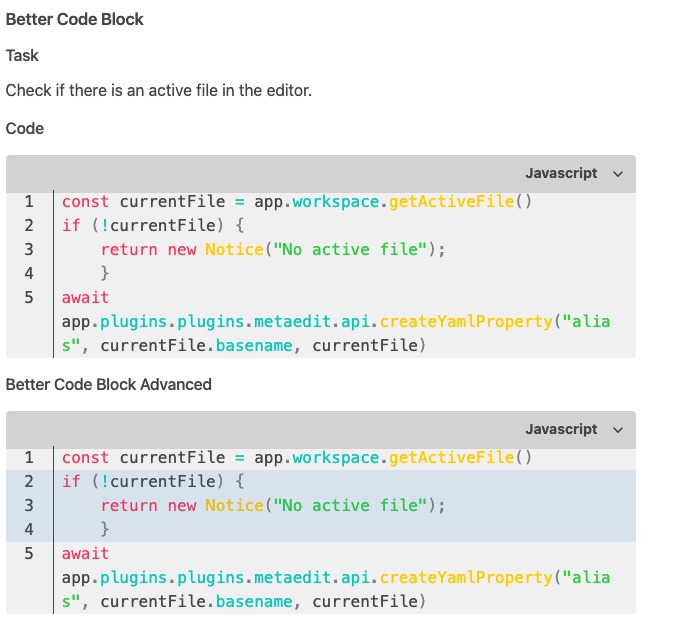Click the "Better Code Block" title at the top
The image size is (677, 623).
(75, 20)
